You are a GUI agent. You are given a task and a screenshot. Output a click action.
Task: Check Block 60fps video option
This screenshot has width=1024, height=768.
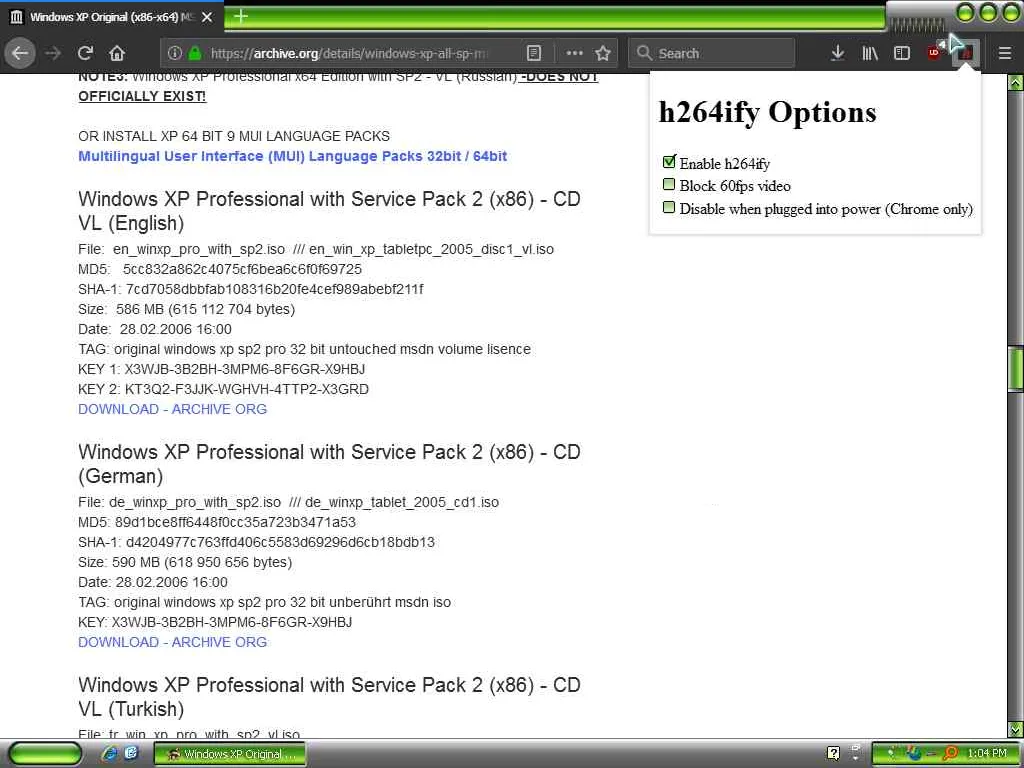coord(669,185)
